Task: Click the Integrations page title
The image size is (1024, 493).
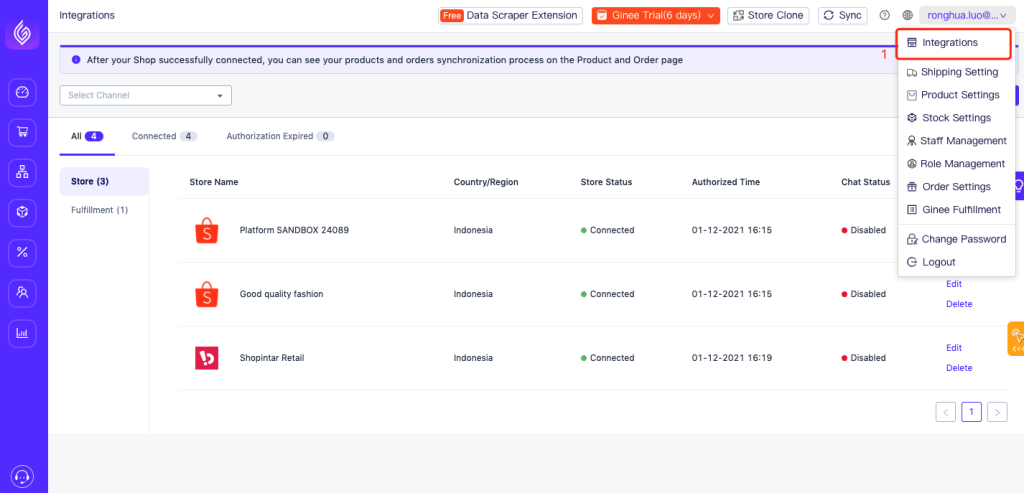Action: (x=87, y=15)
